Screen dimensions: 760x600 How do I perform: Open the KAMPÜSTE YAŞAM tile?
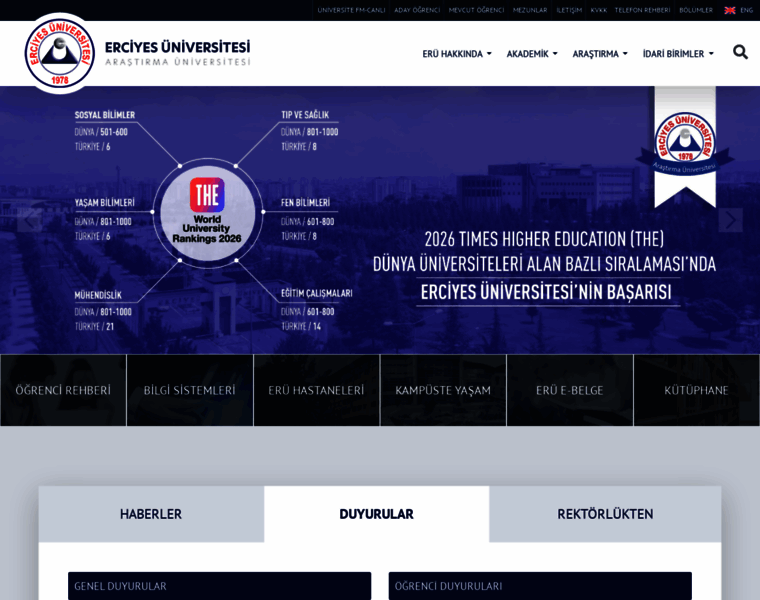coord(443,390)
